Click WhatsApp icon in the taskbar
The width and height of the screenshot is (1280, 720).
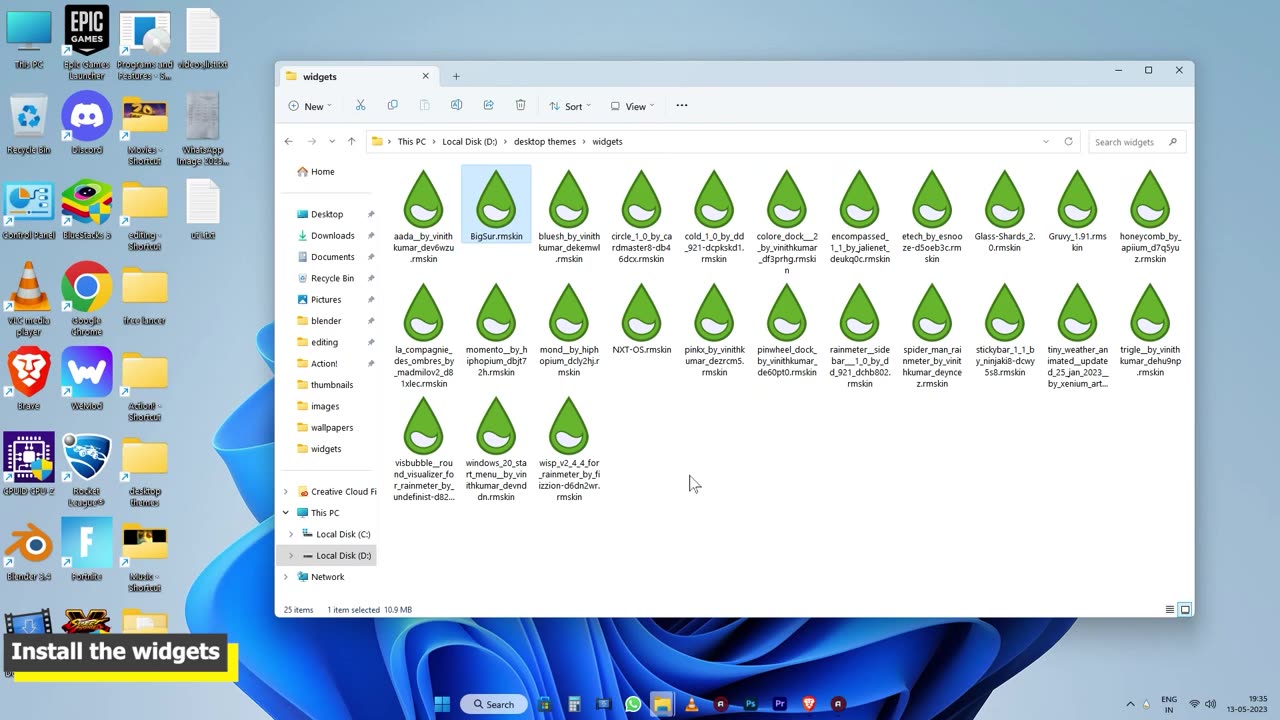[x=632, y=704]
